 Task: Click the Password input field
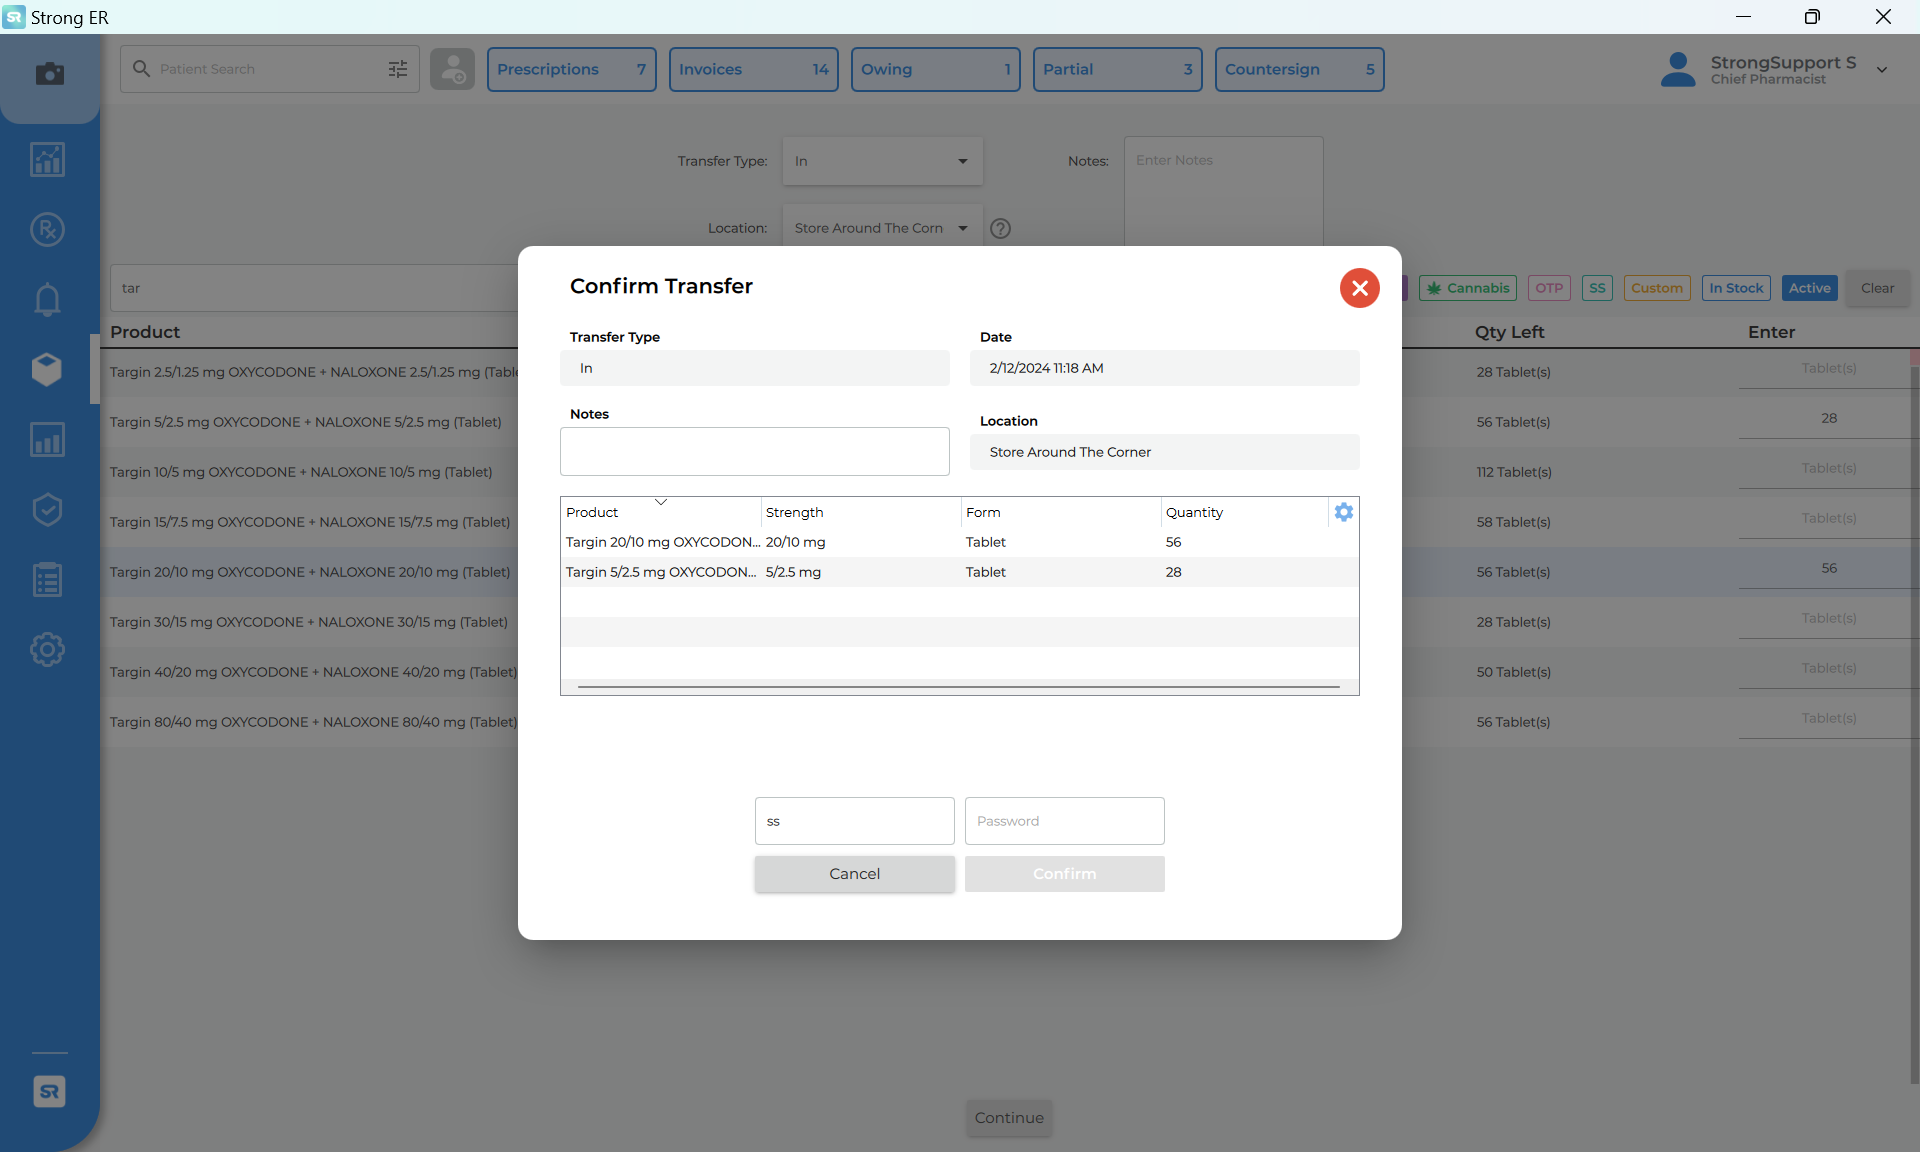1064,821
